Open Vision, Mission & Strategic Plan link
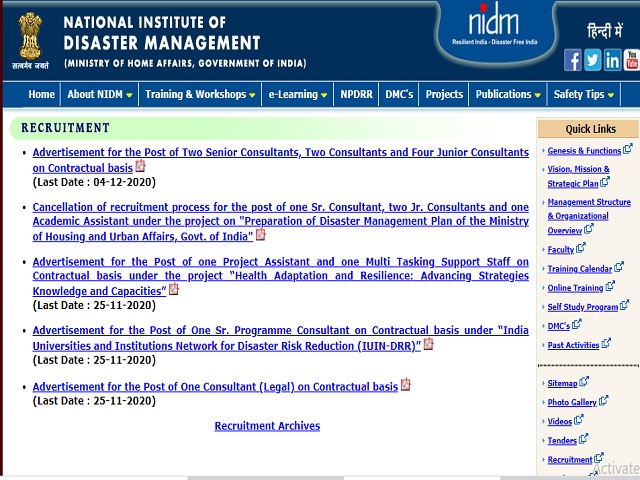The height and width of the screenshot is (480, 640). pyautogui.click(x=578, y=176)
